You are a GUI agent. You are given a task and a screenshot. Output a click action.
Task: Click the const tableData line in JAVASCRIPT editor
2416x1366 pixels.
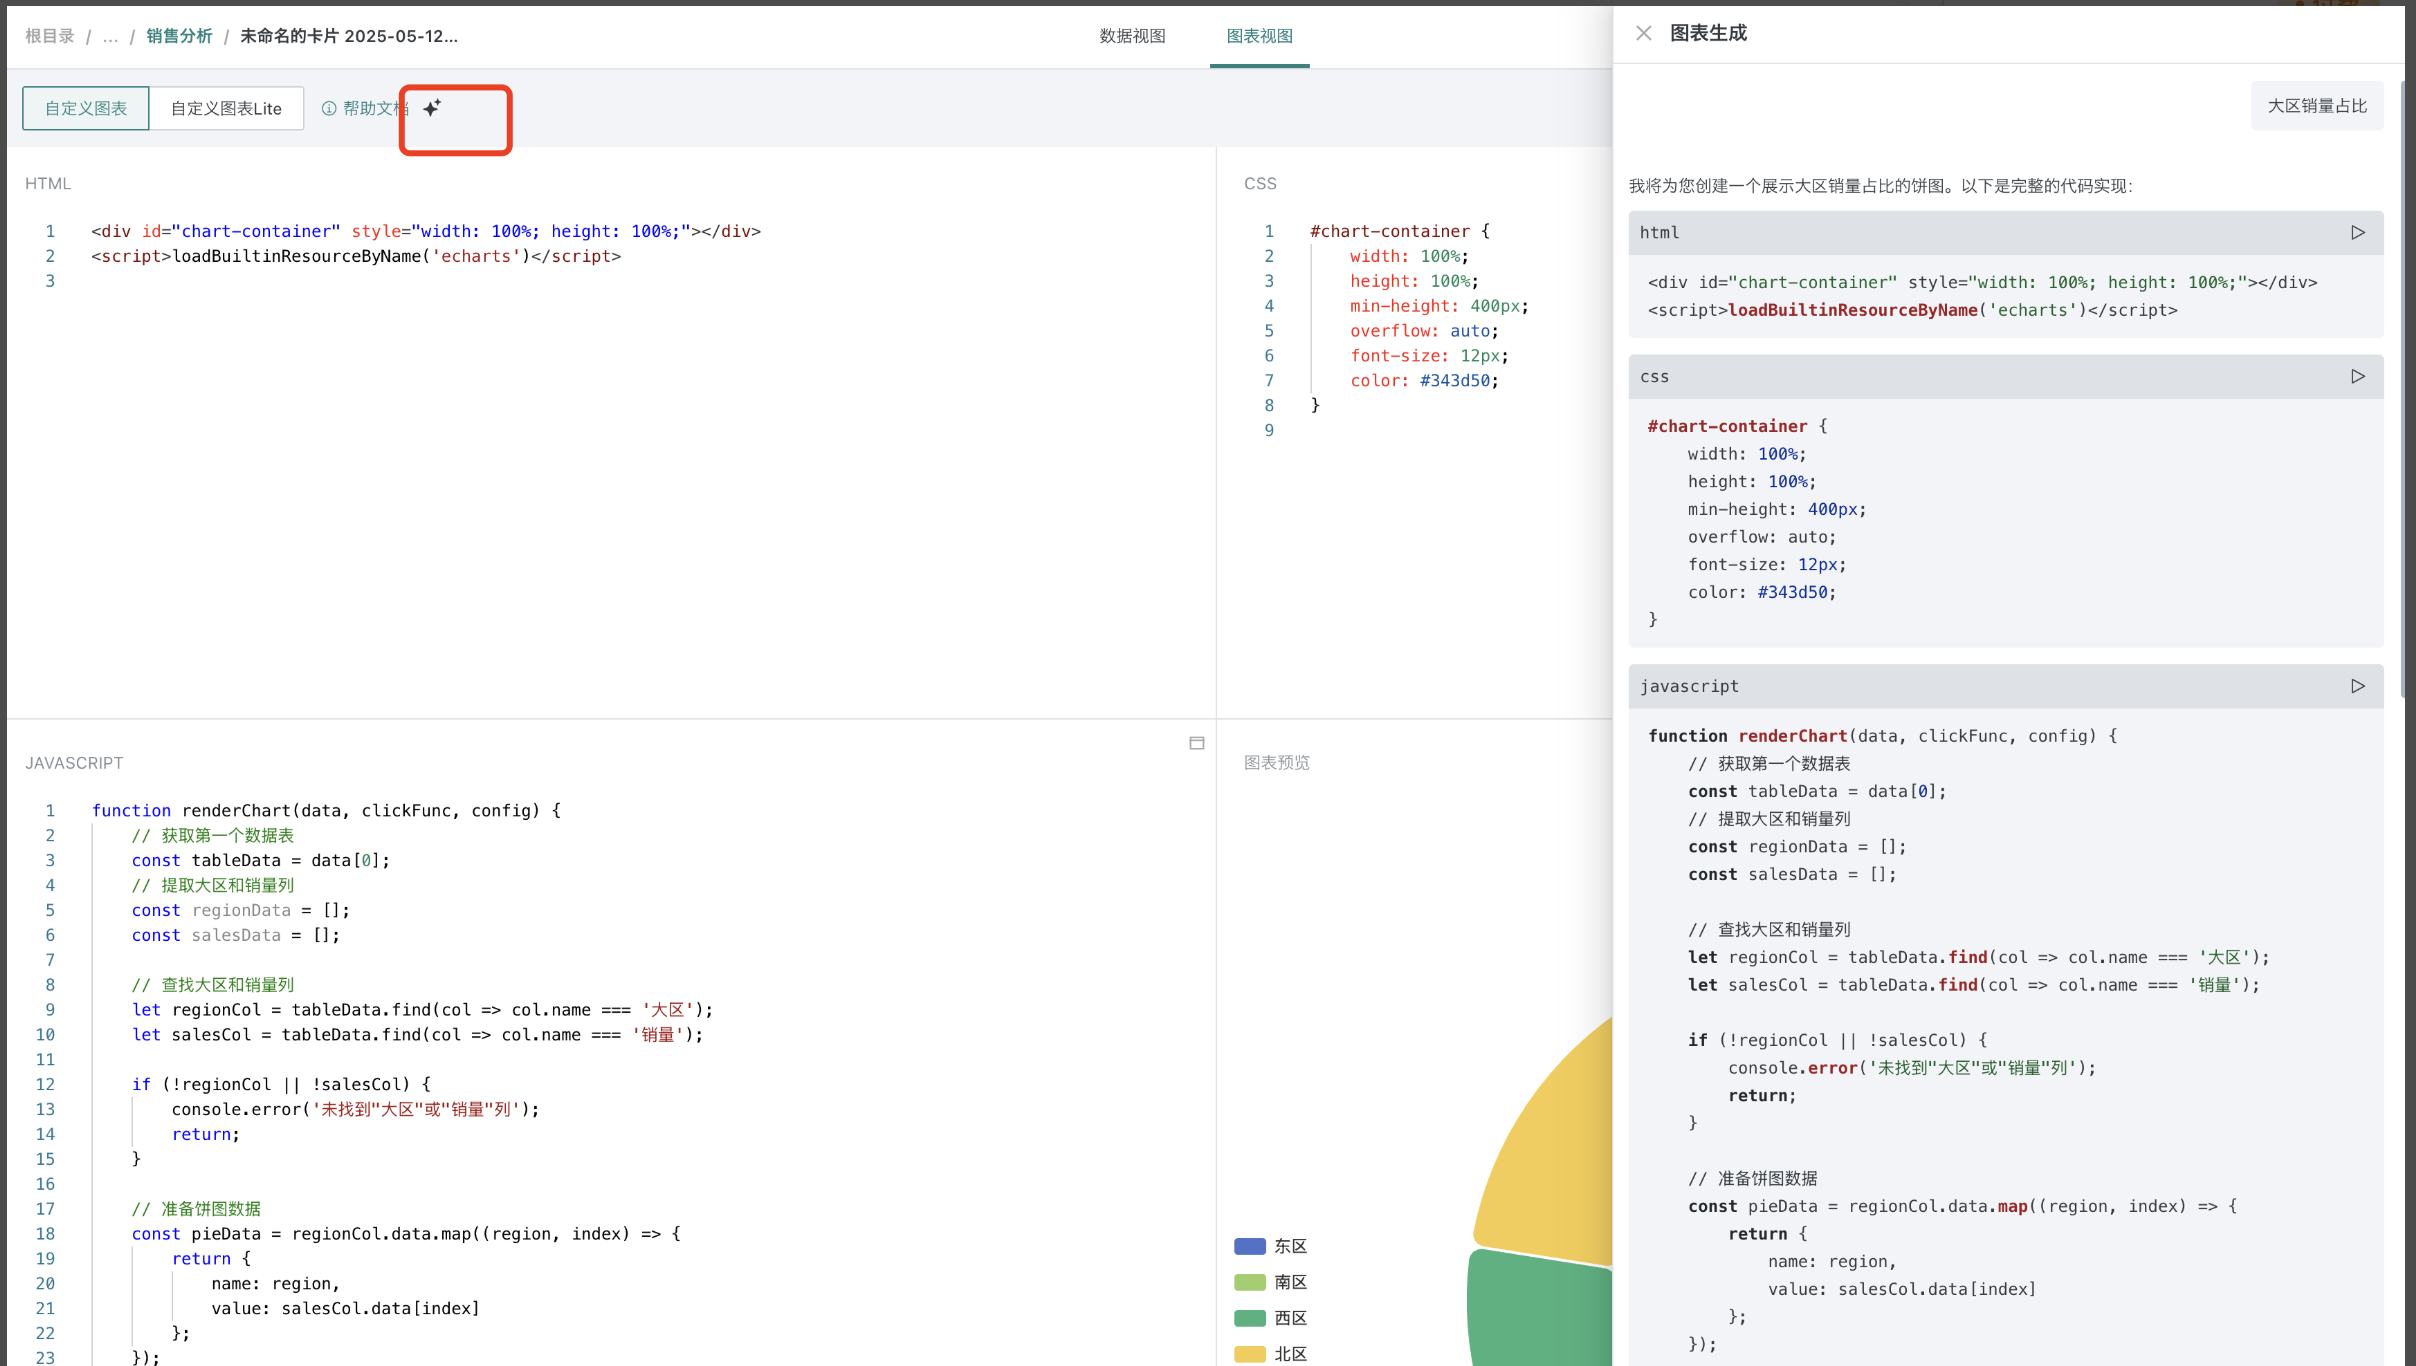coord(261,860)
